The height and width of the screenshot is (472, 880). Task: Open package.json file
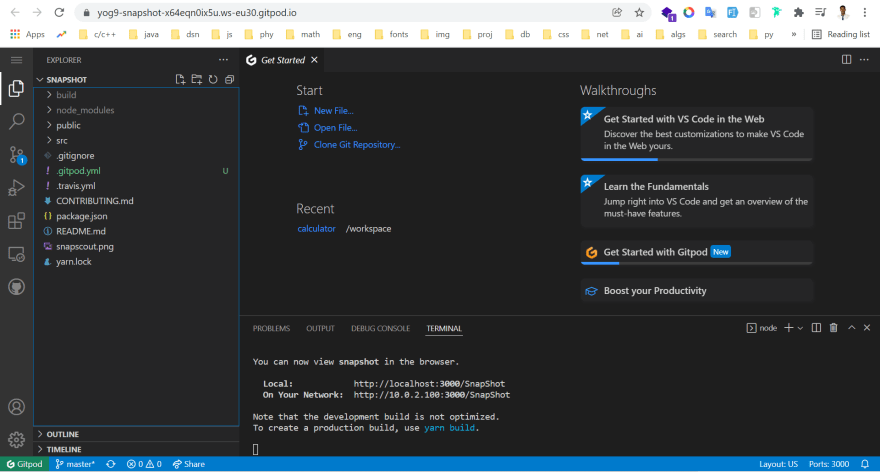[136, 216]
